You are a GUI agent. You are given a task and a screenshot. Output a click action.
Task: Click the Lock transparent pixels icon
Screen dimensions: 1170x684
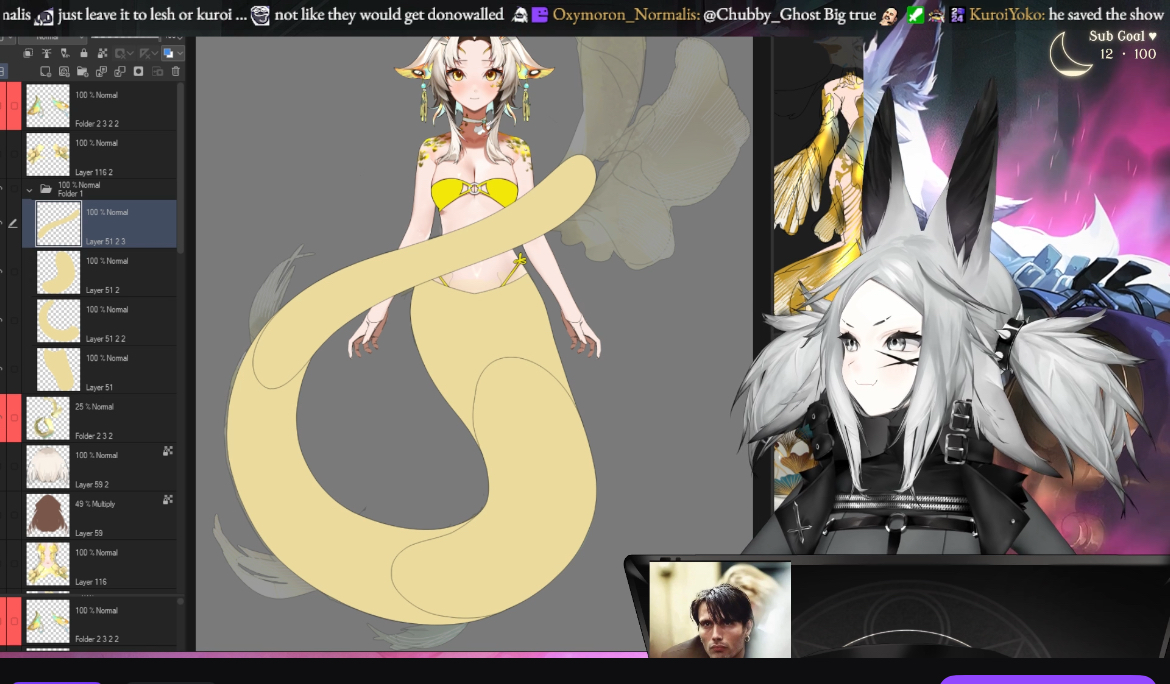pos(102,53)
